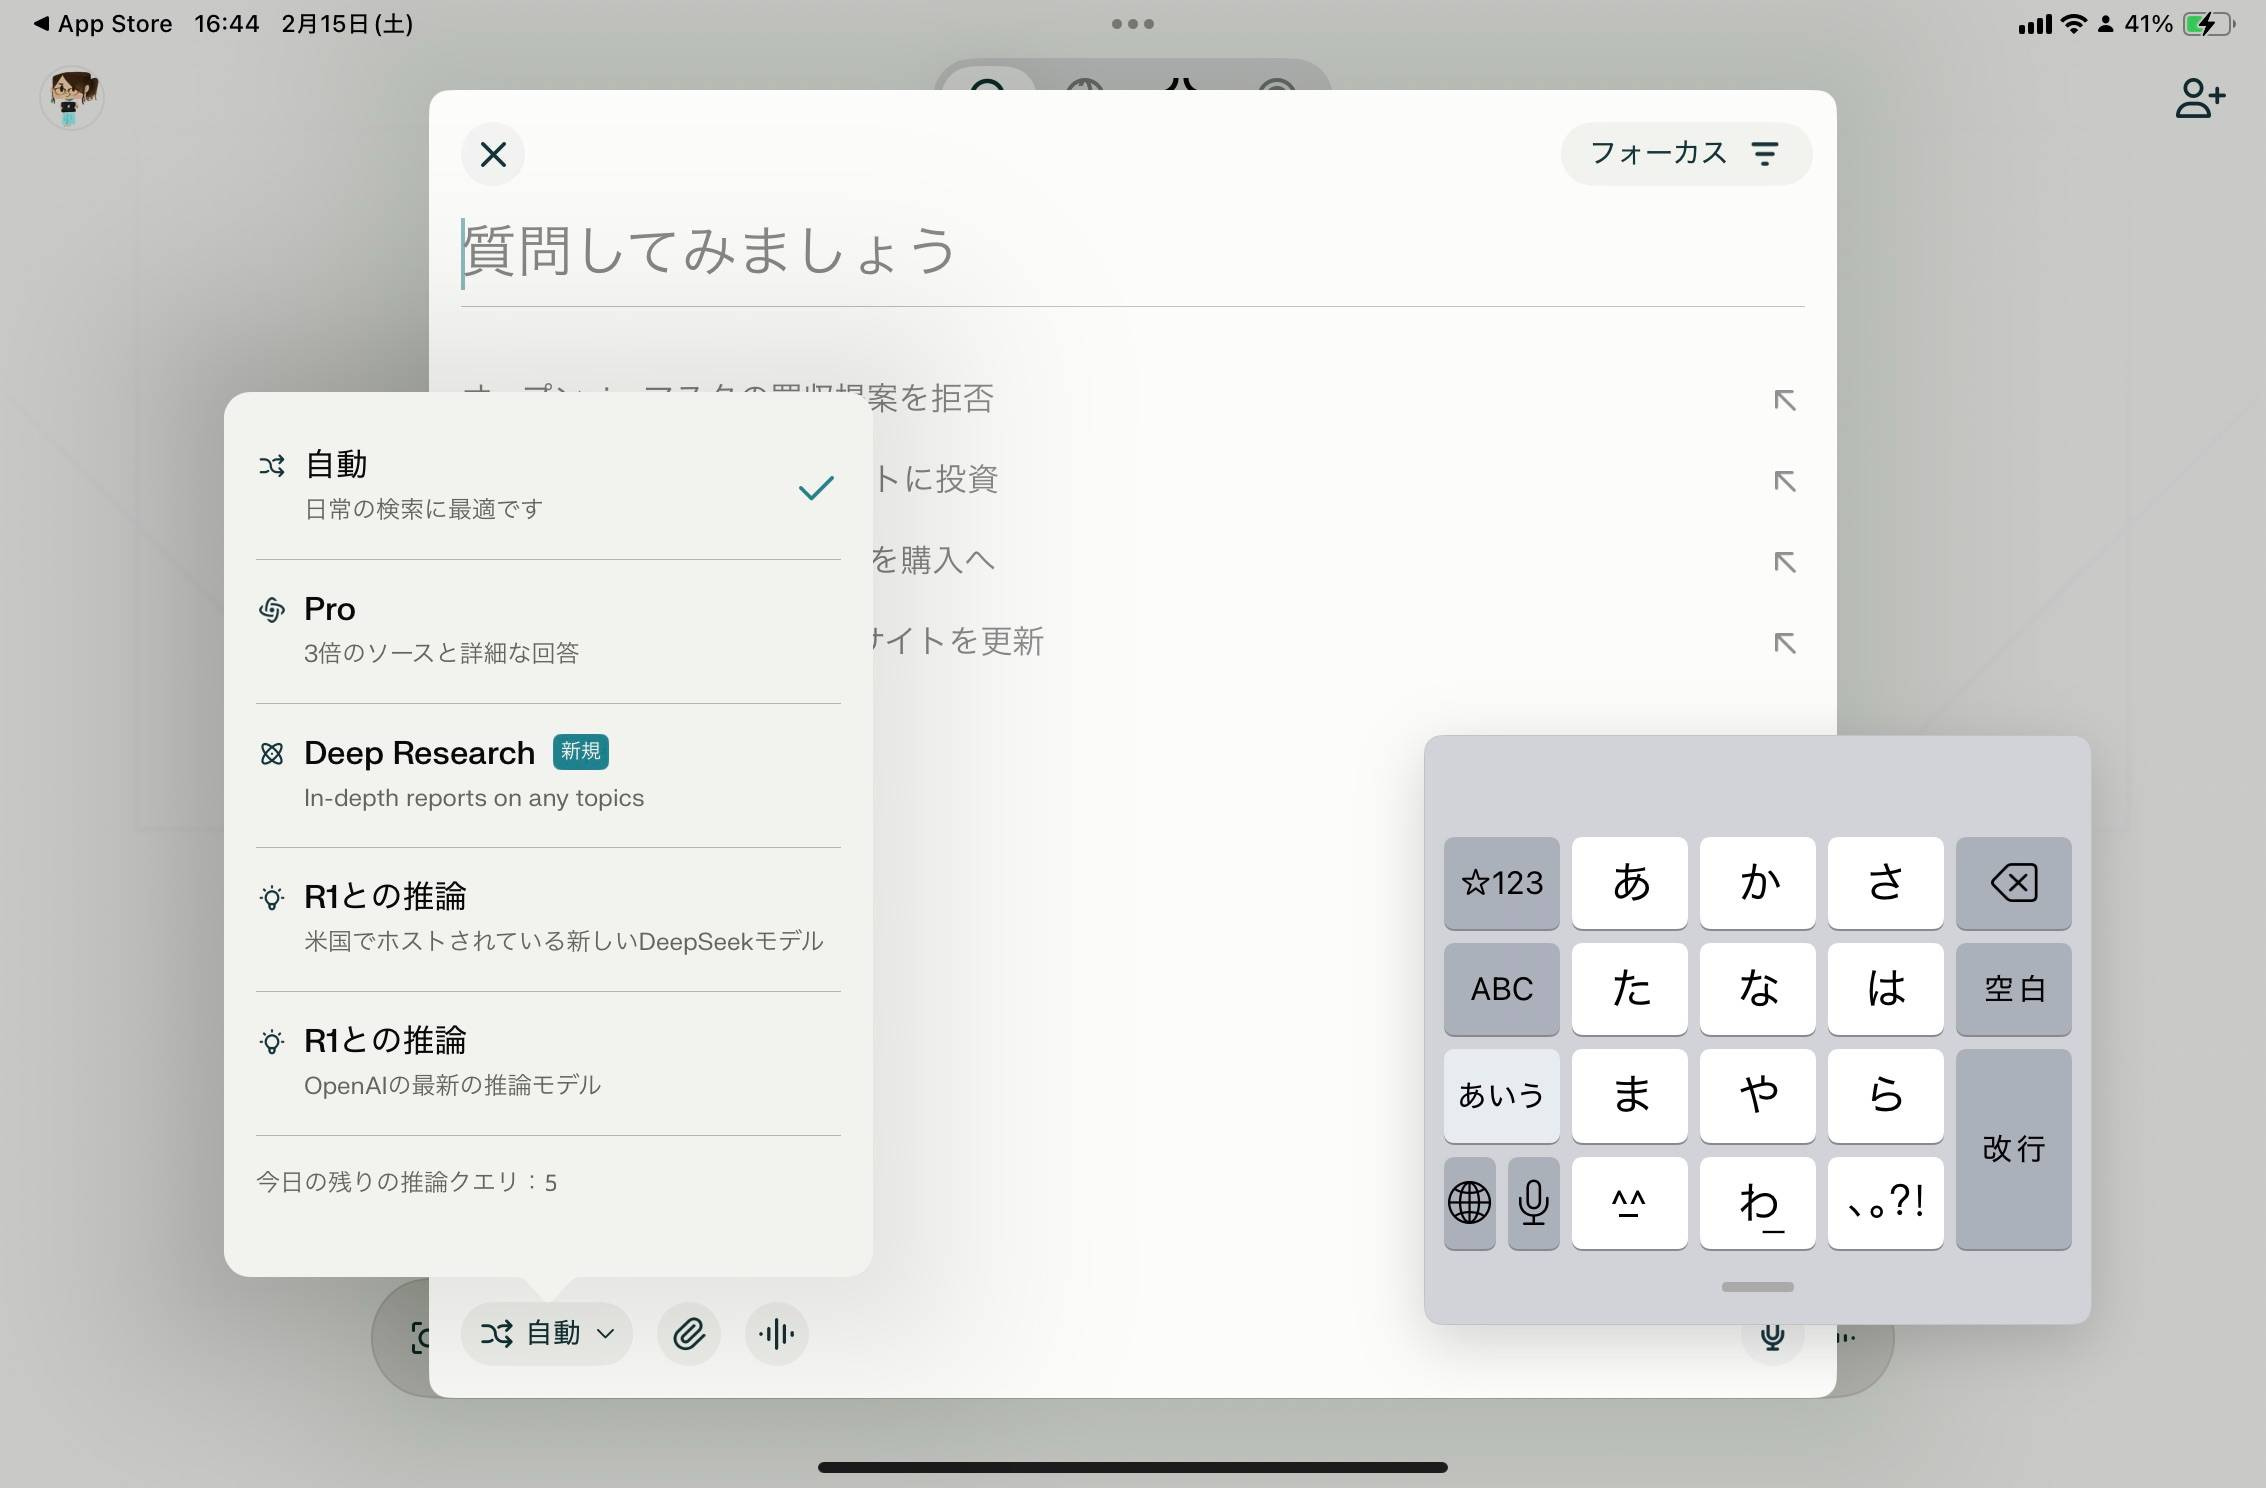
Task: Choose R1との推論 DeepSeek model option
Action: tap(548, 919)
